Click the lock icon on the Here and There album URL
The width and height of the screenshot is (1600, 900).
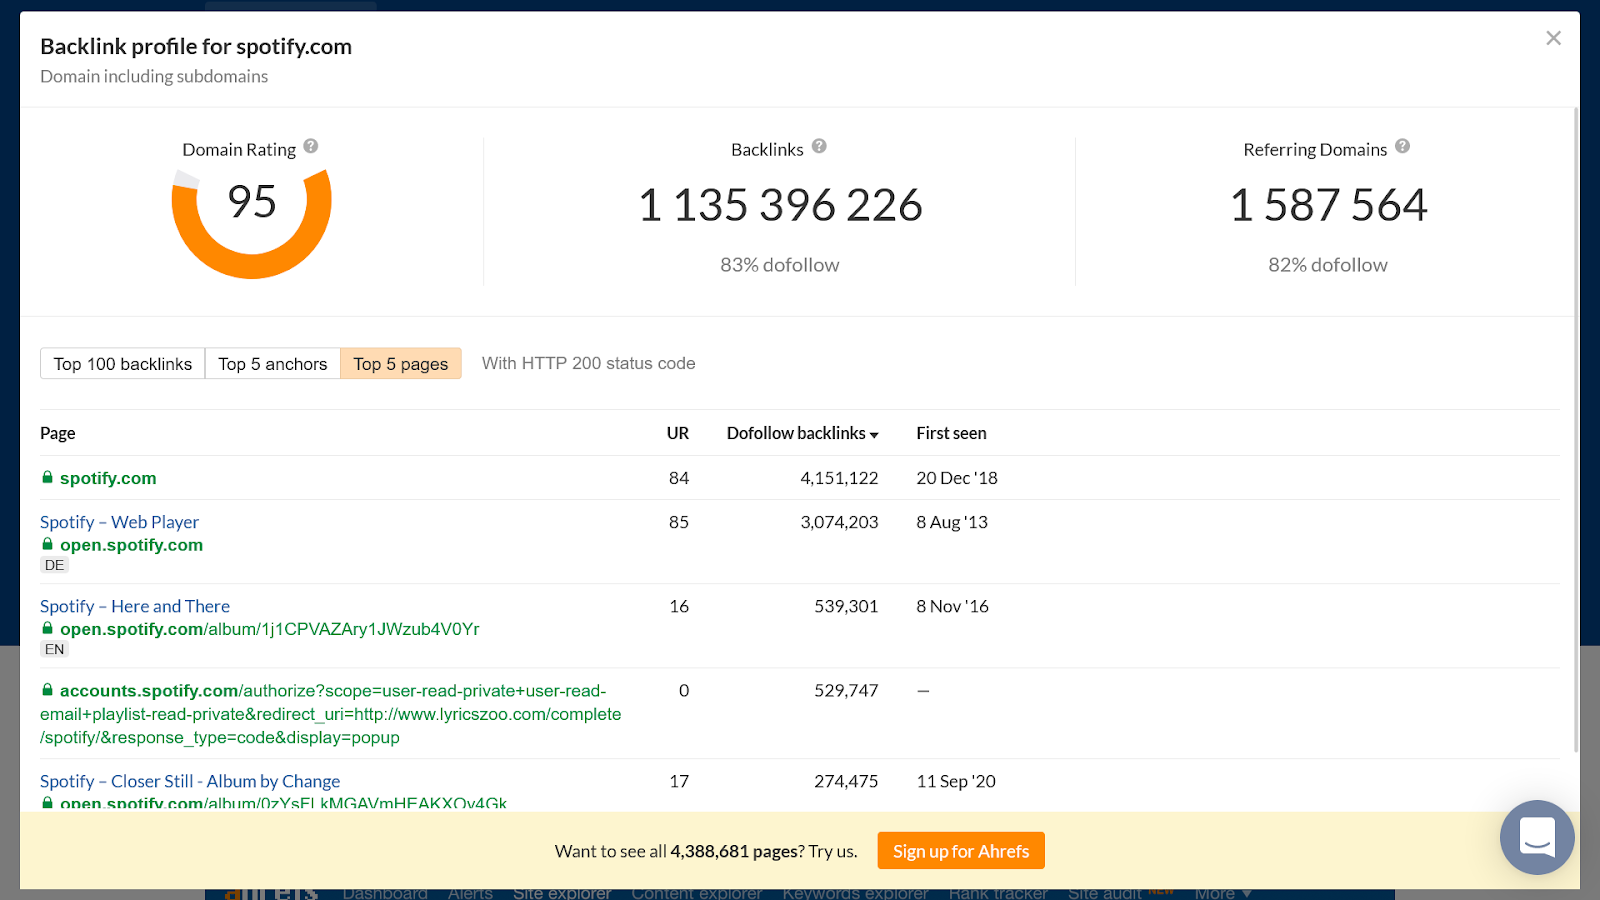coord(47,628)
